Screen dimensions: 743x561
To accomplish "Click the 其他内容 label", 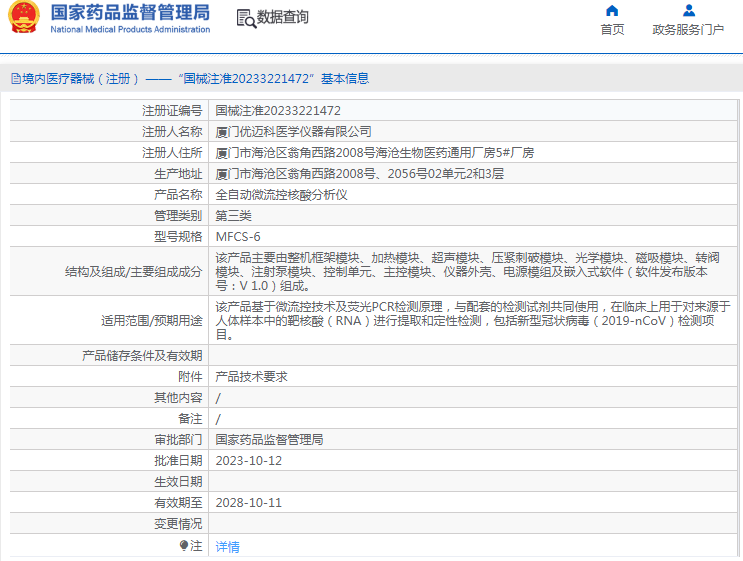I will click(179, 398).
